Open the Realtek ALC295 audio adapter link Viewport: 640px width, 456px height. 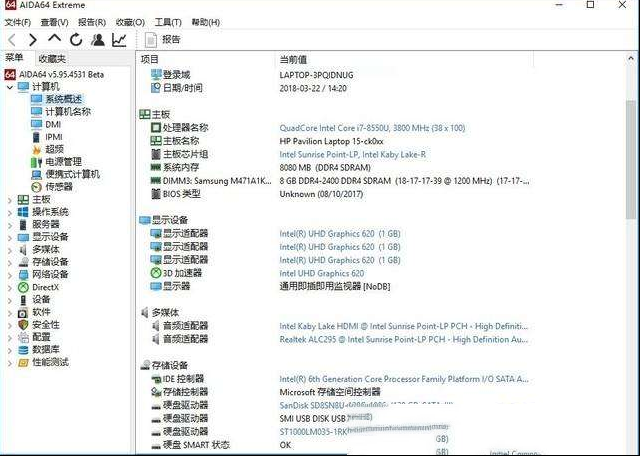click(403, 340)
